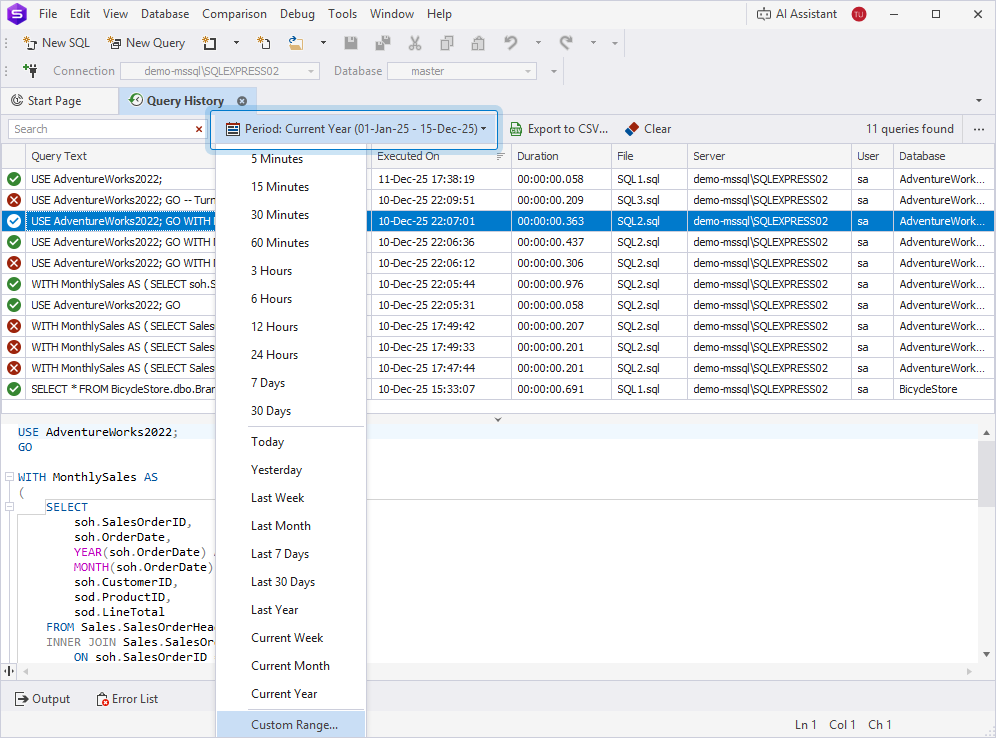This screenshot has width=996, height=738.
Task: Click status icon of row executed 22:09:51
Action: tap(14, 200)
